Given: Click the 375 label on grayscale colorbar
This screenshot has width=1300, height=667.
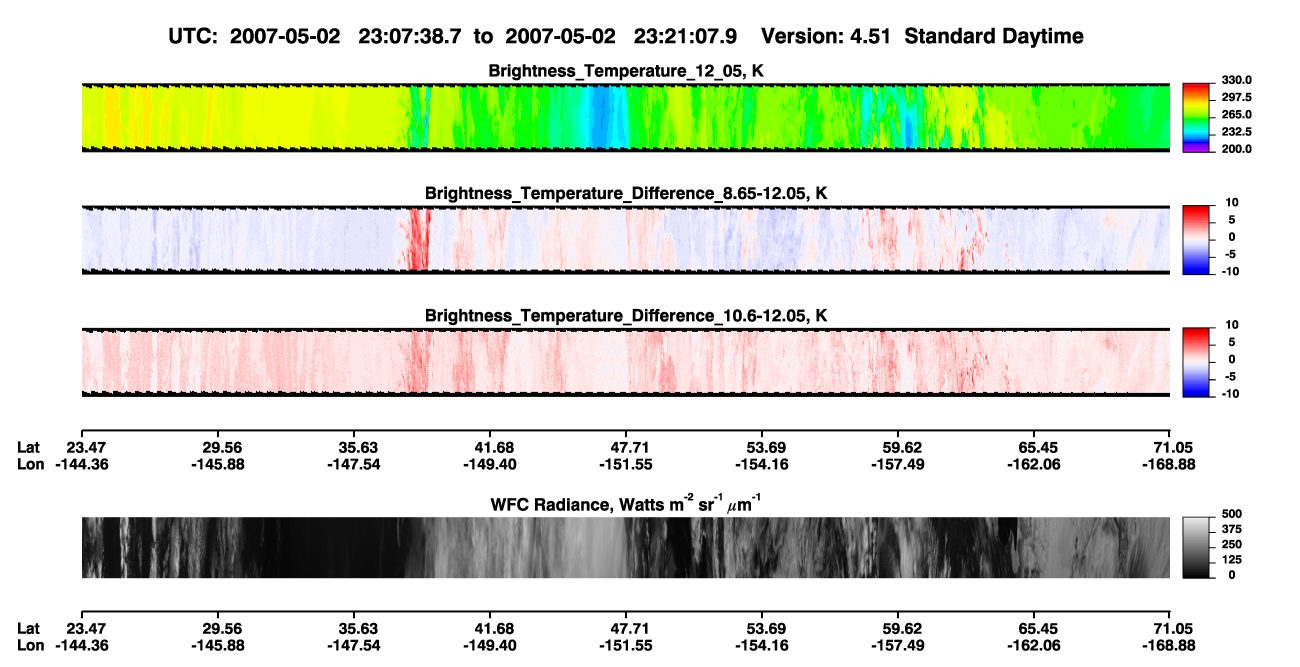Looking at the screenshot, I should pyautogui.click(x=1231, y=528).
